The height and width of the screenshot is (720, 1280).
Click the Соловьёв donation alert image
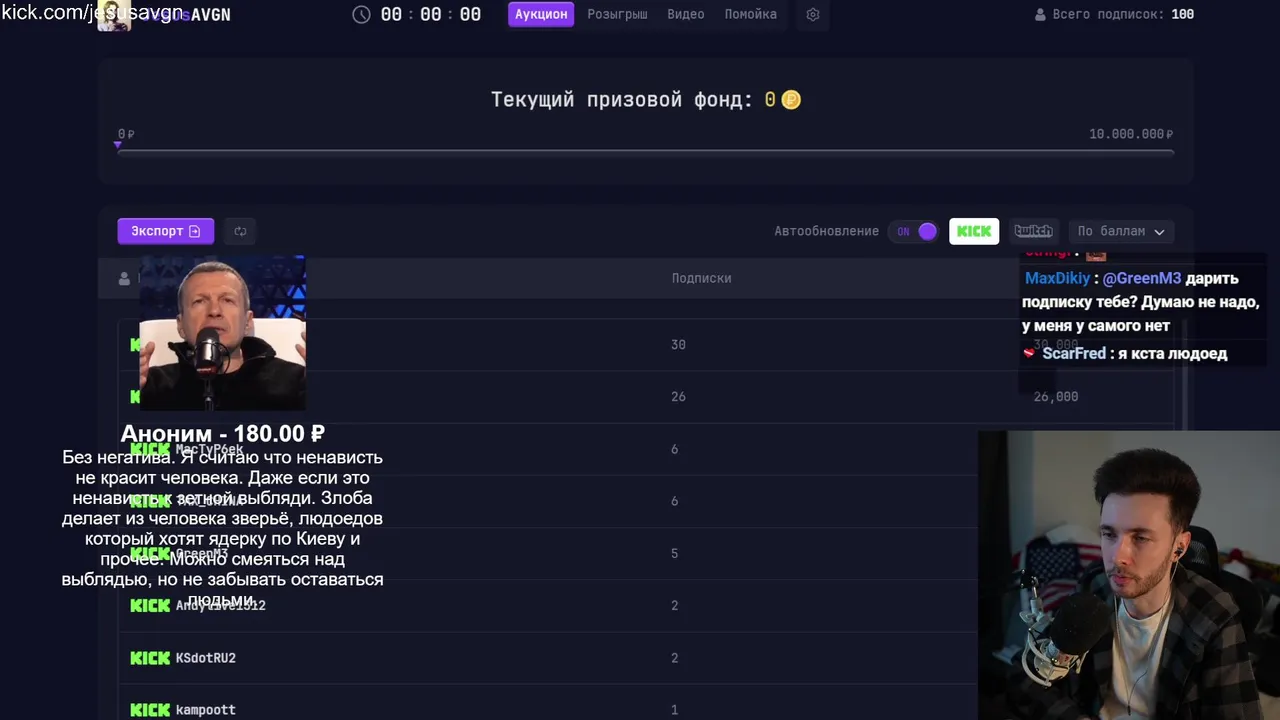tap(222, 333)
